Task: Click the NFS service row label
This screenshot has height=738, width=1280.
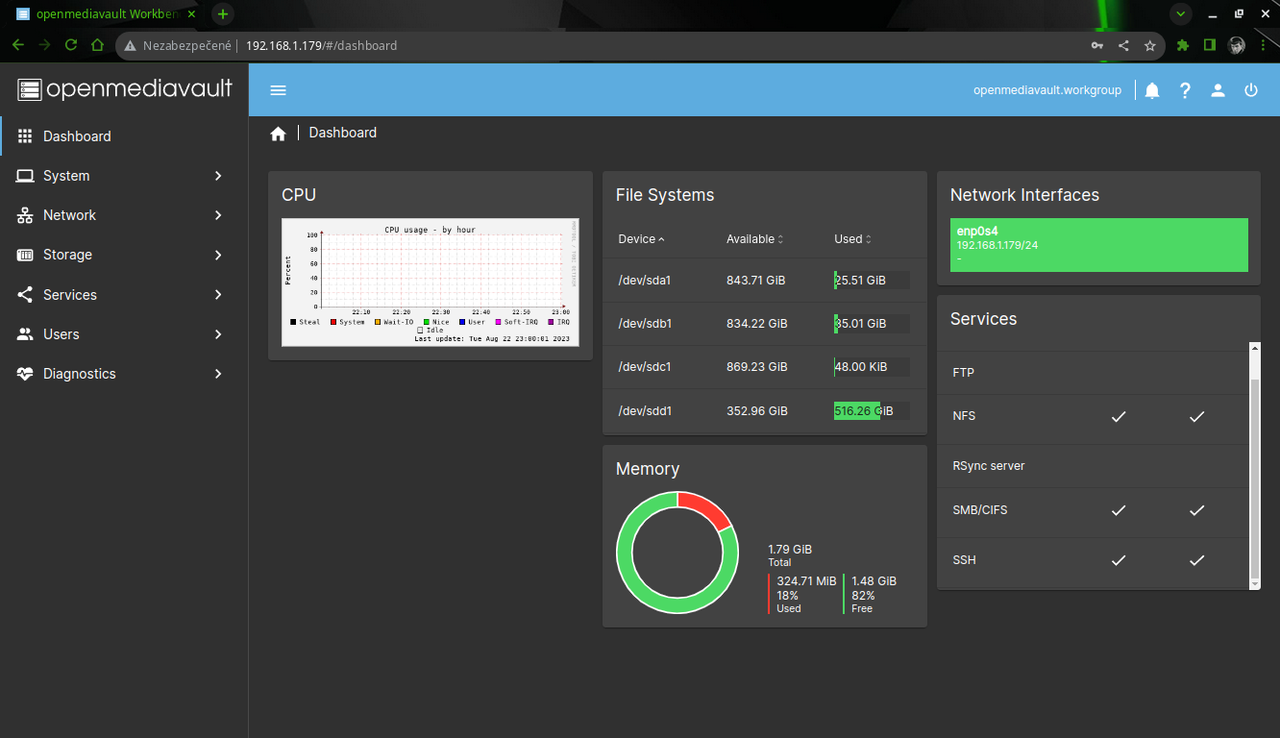Action: 964,416
